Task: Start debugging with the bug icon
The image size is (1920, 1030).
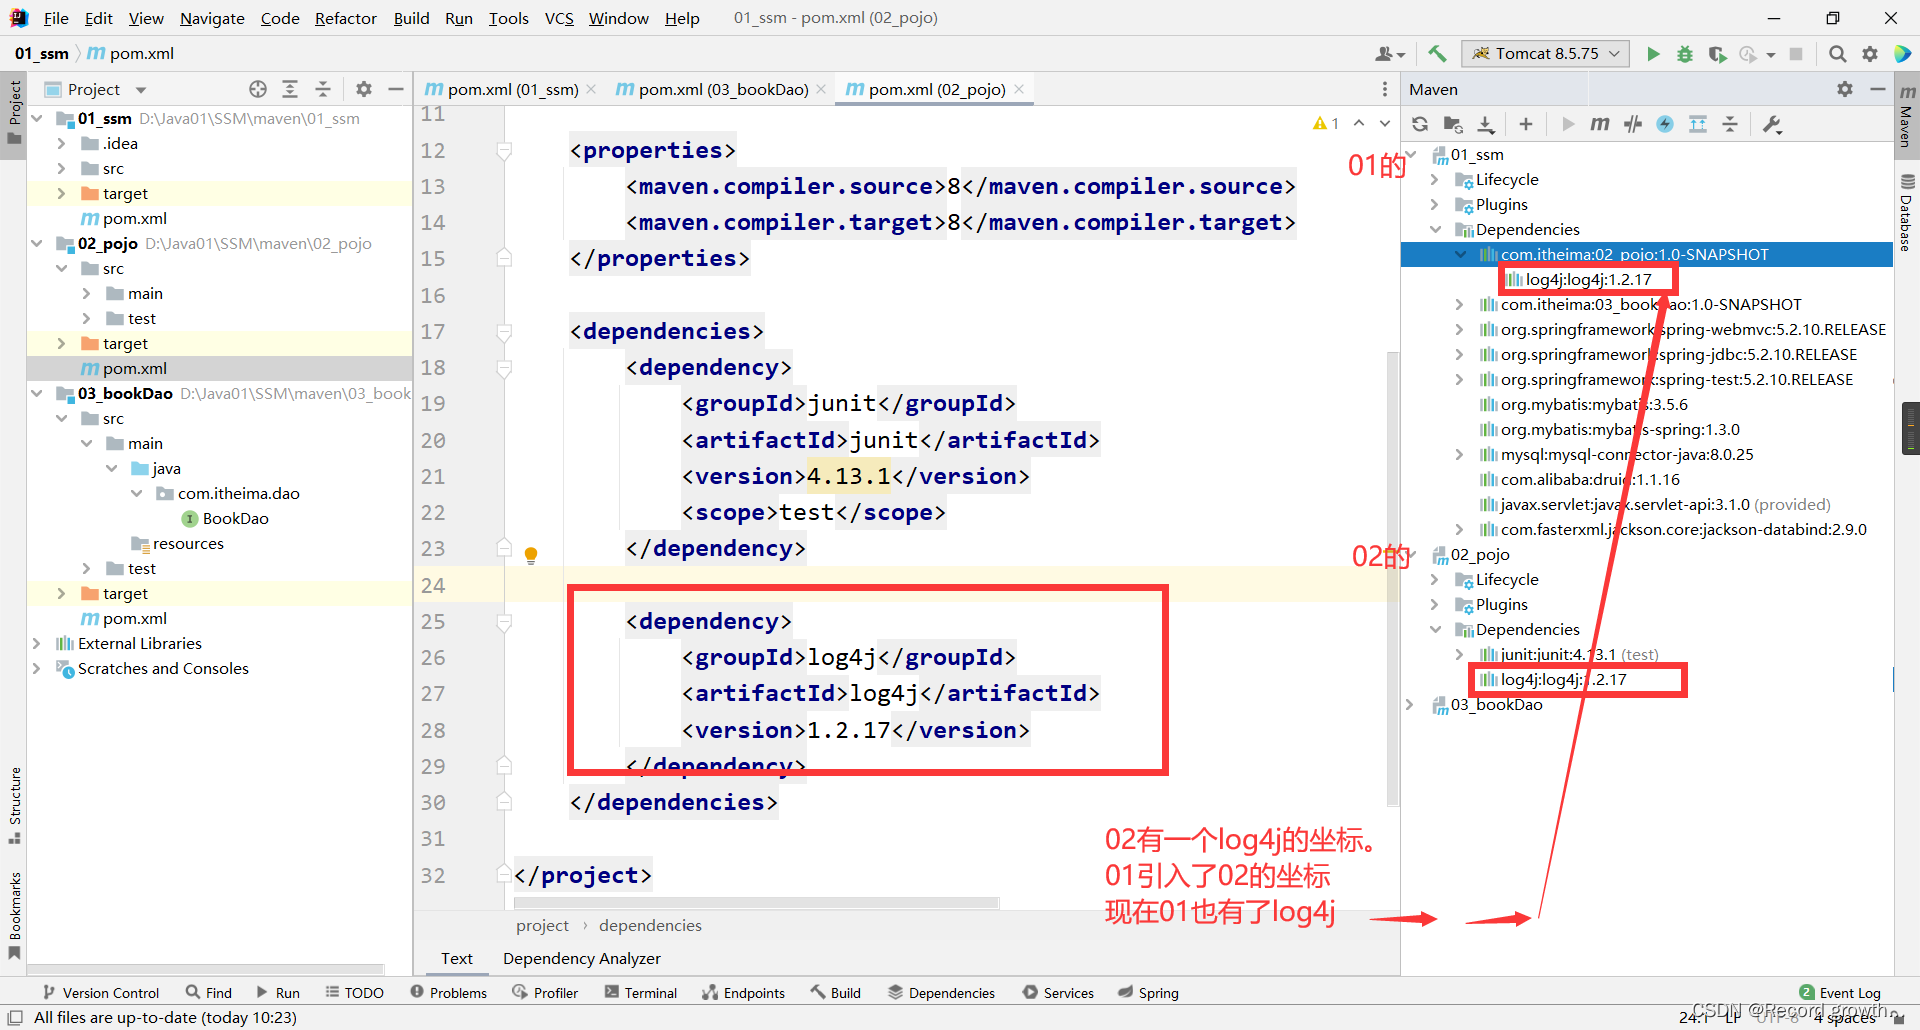Action: [1685, 54]
